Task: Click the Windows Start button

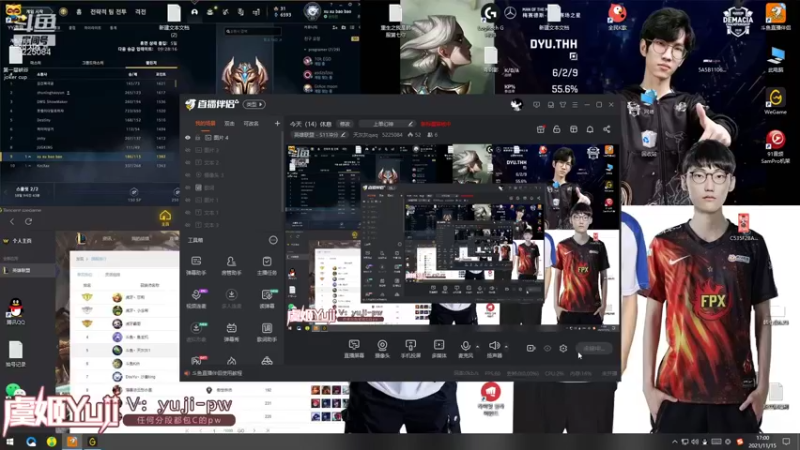Action: (x=10, y=442)
